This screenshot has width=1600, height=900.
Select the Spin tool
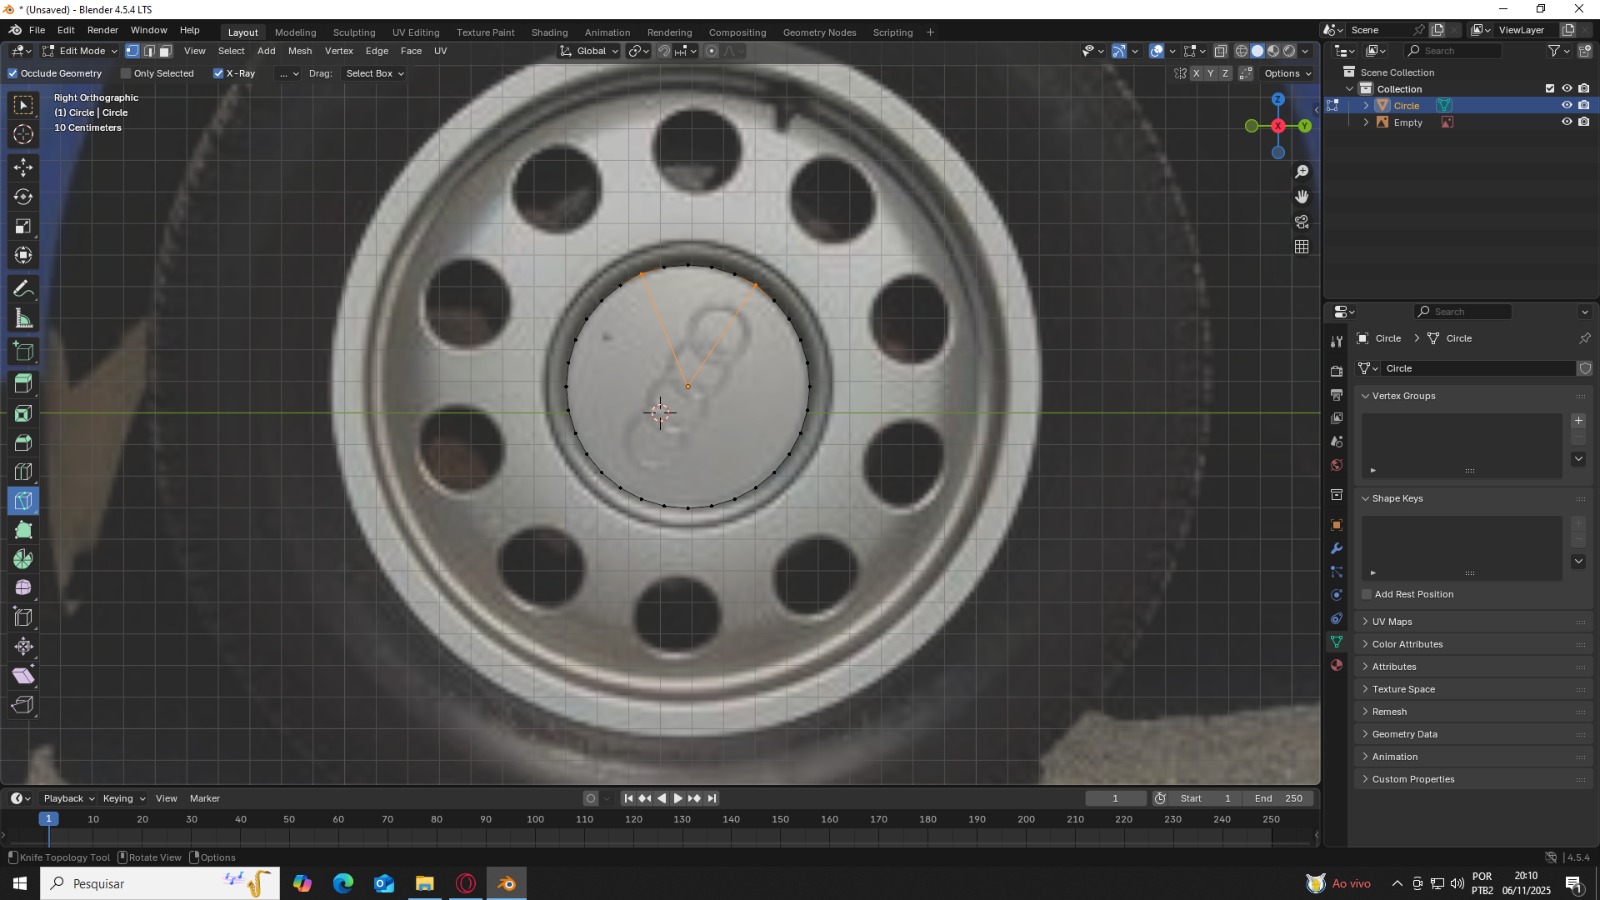coord(23,559)
